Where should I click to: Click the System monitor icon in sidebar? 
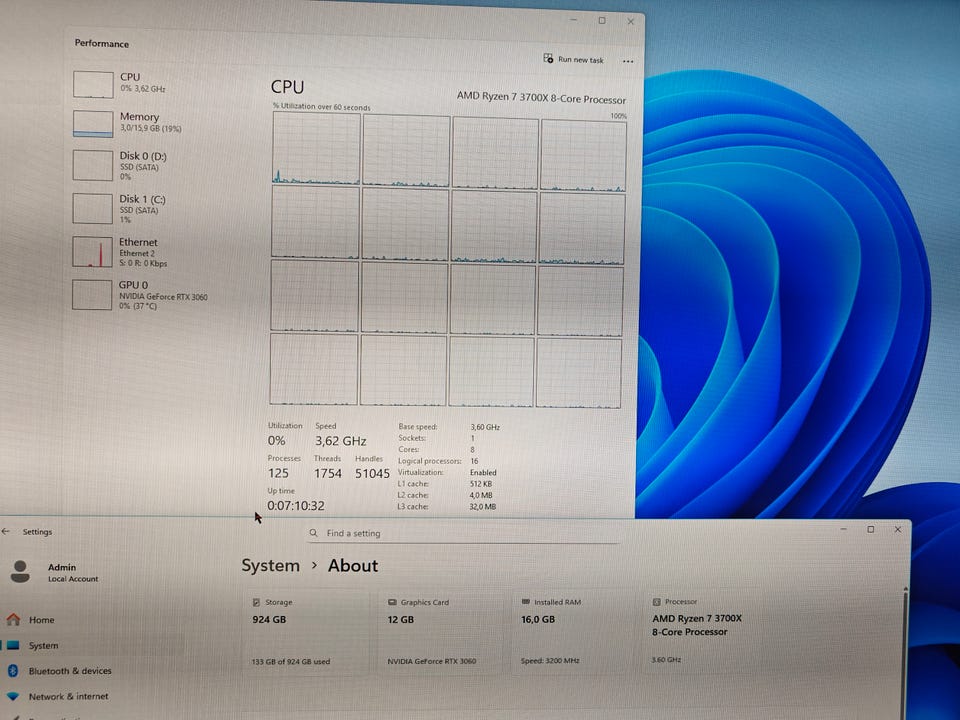13,645
